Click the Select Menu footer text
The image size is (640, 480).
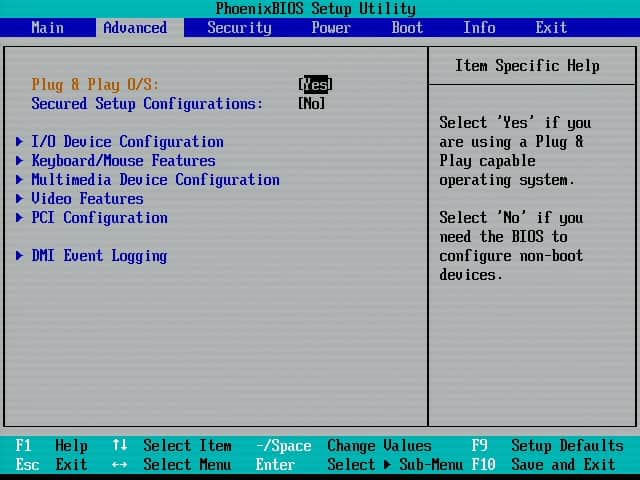(187, 464)
